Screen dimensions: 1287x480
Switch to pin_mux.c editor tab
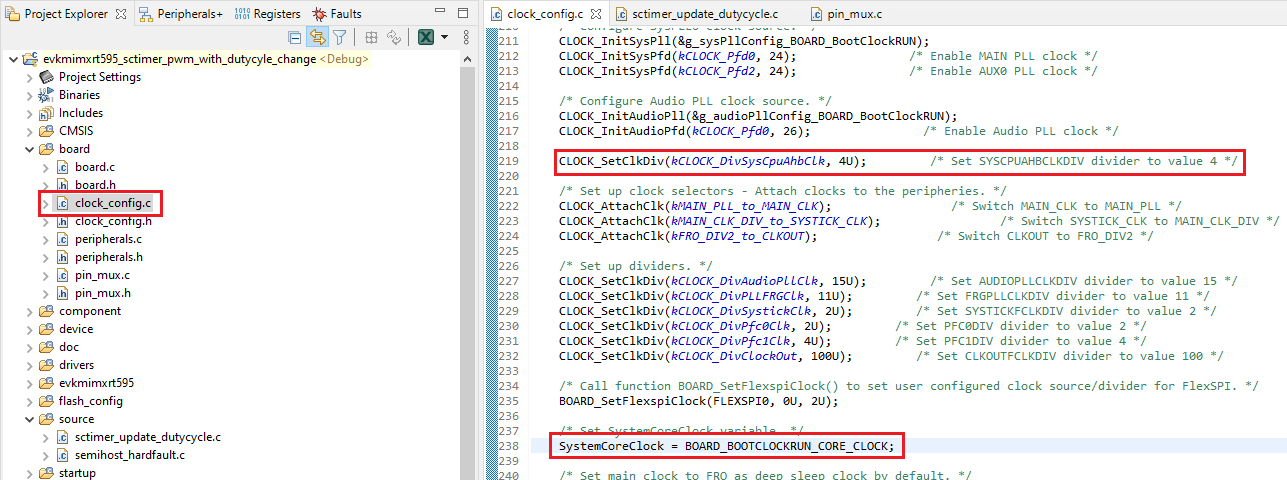(855, 14)
